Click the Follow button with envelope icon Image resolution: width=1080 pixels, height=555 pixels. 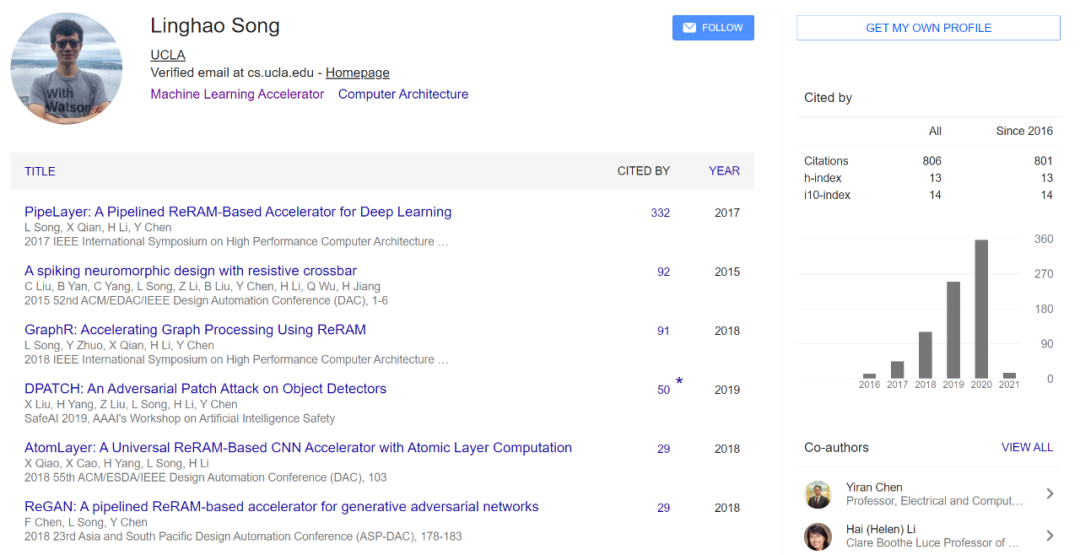(x=713, y=28)
